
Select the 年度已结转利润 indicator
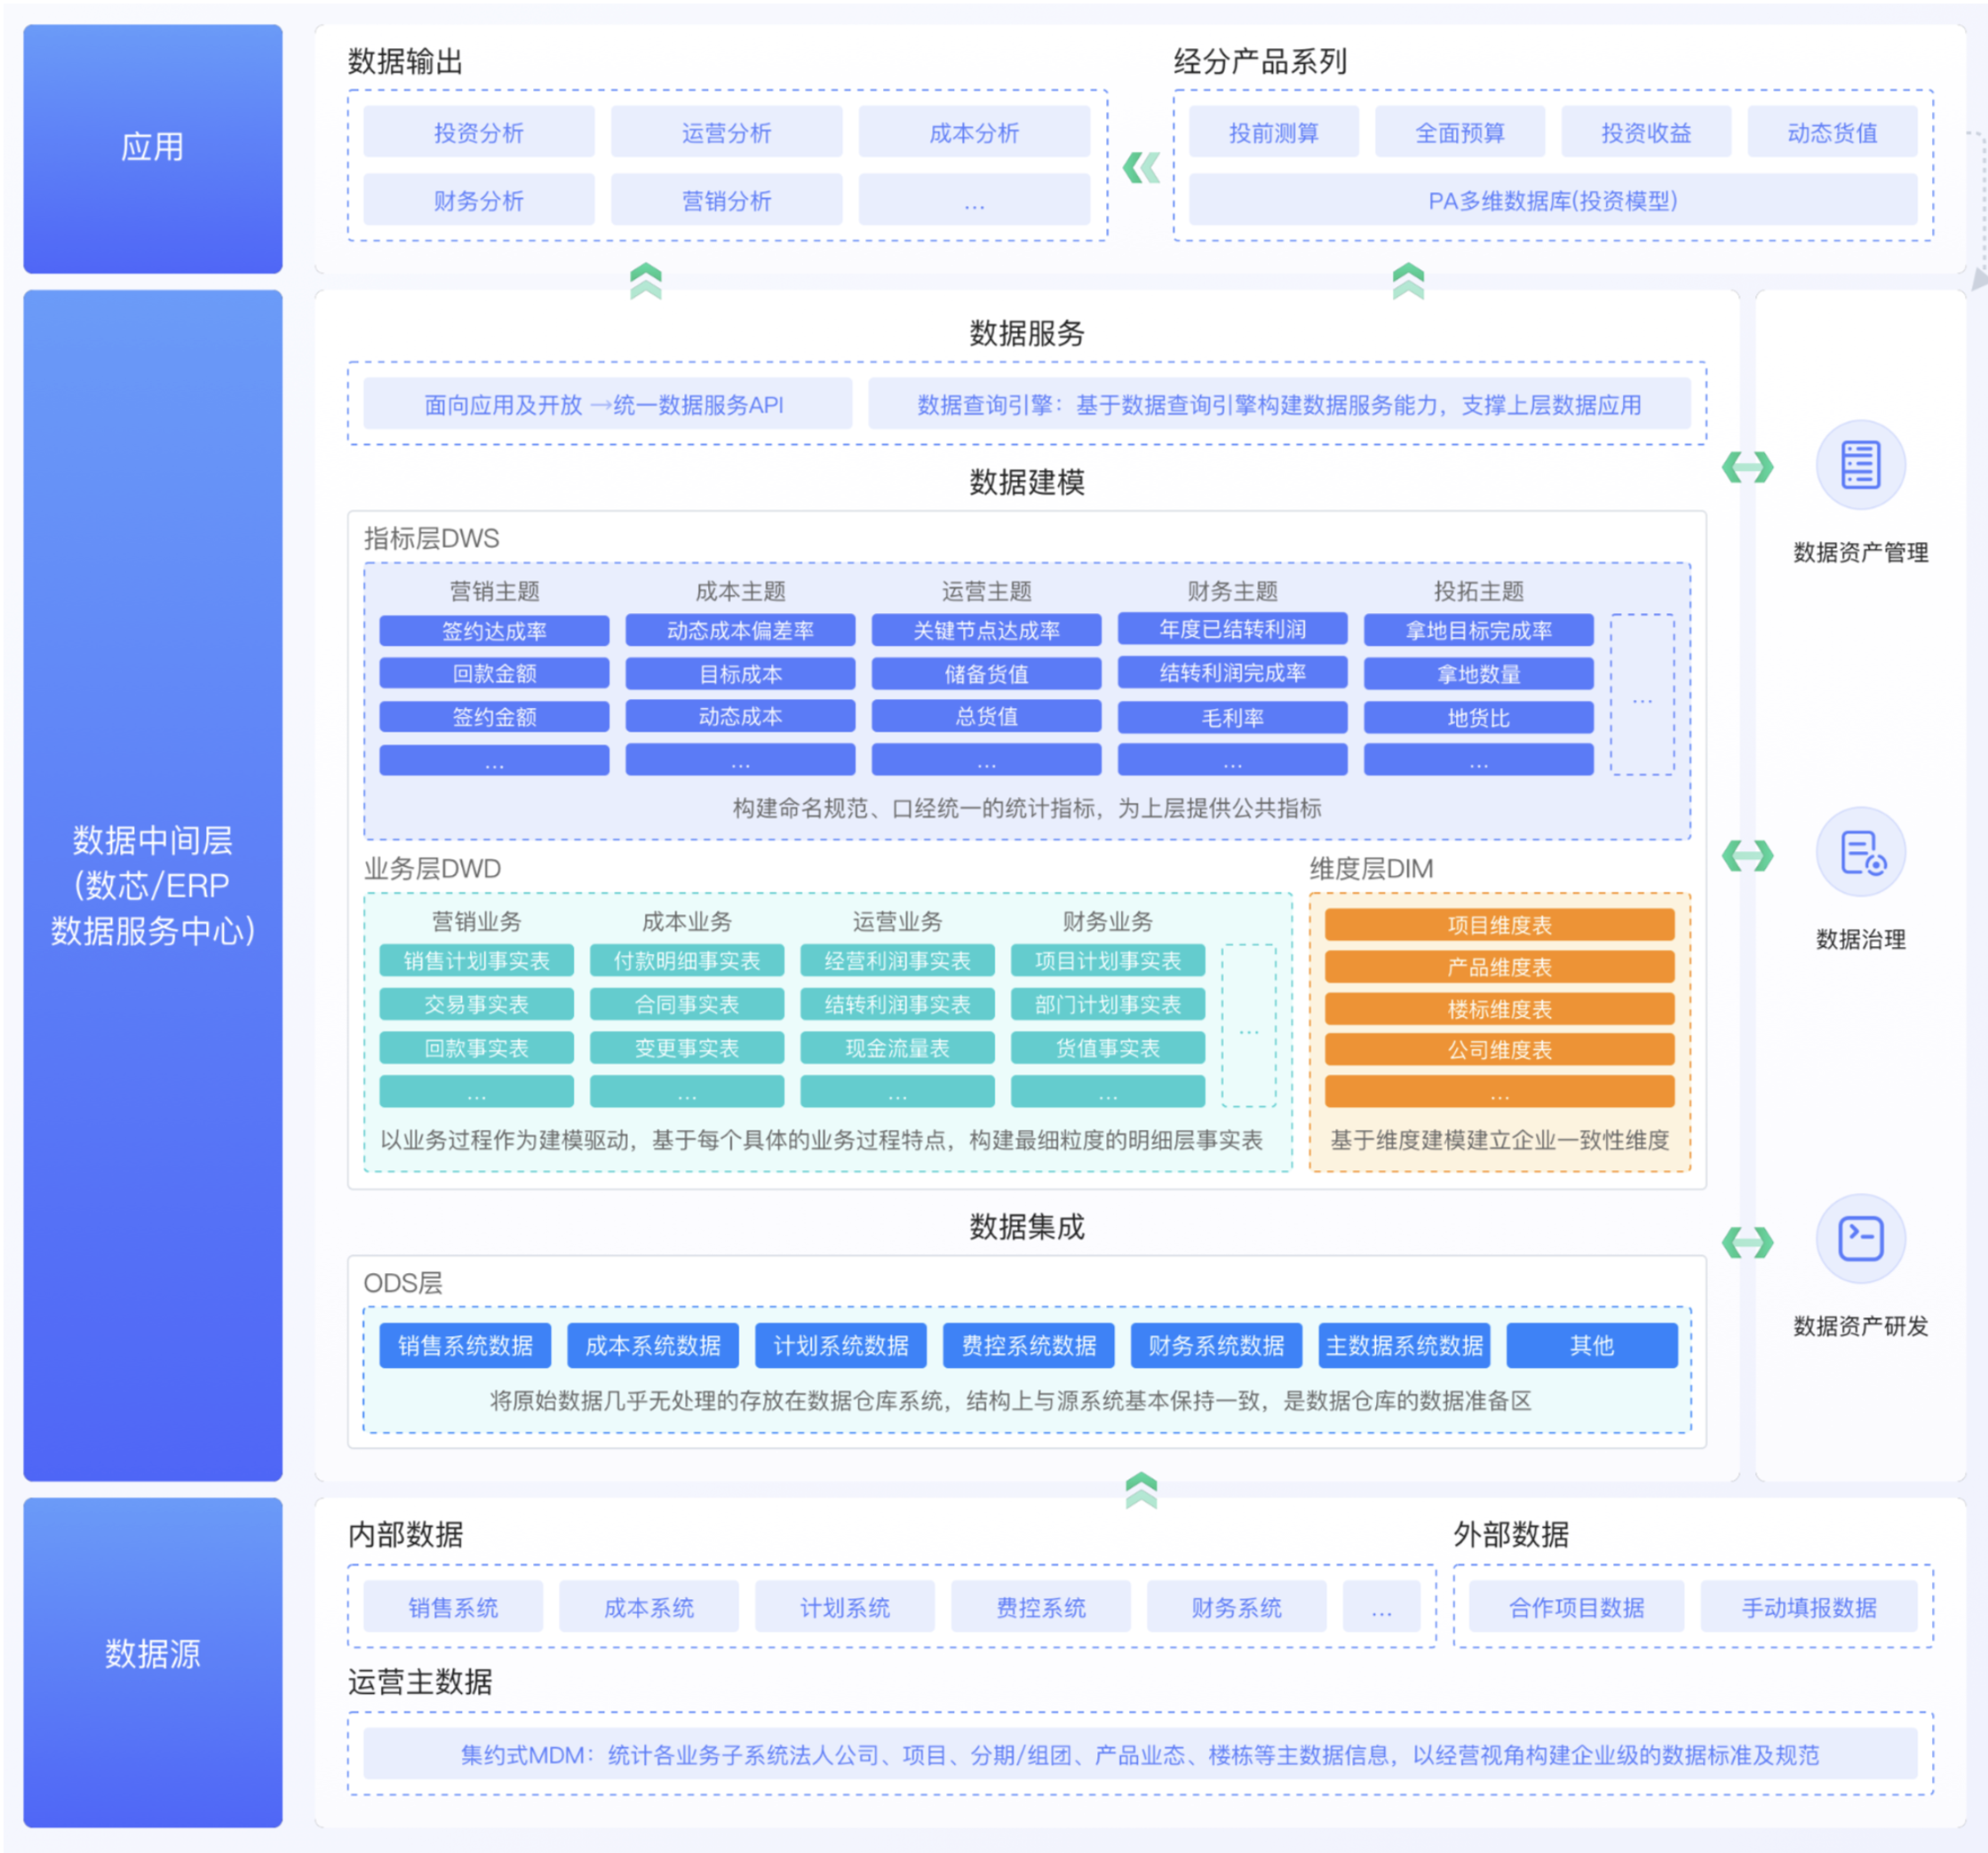point(1233,629)
